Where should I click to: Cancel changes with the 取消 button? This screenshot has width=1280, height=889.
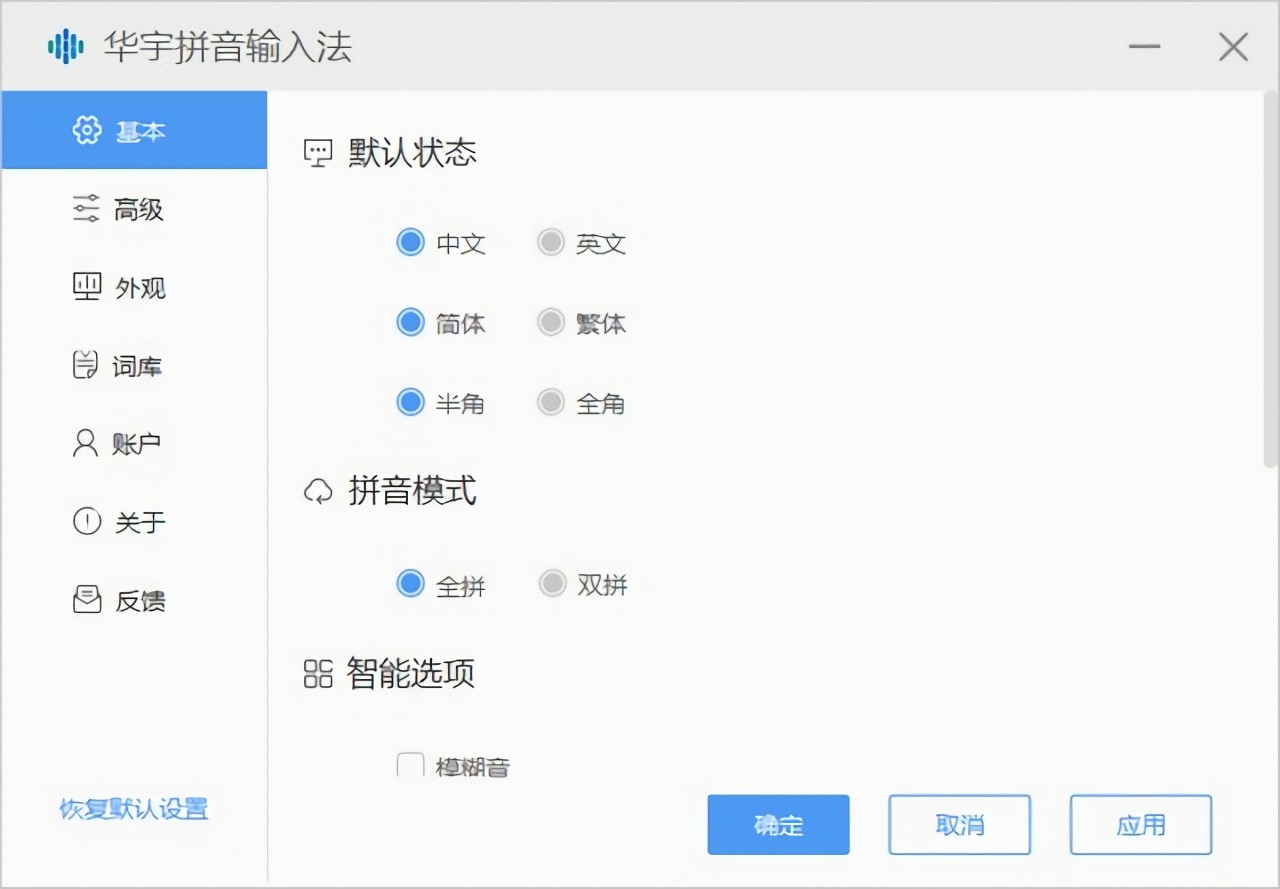[x=959, y=825]
